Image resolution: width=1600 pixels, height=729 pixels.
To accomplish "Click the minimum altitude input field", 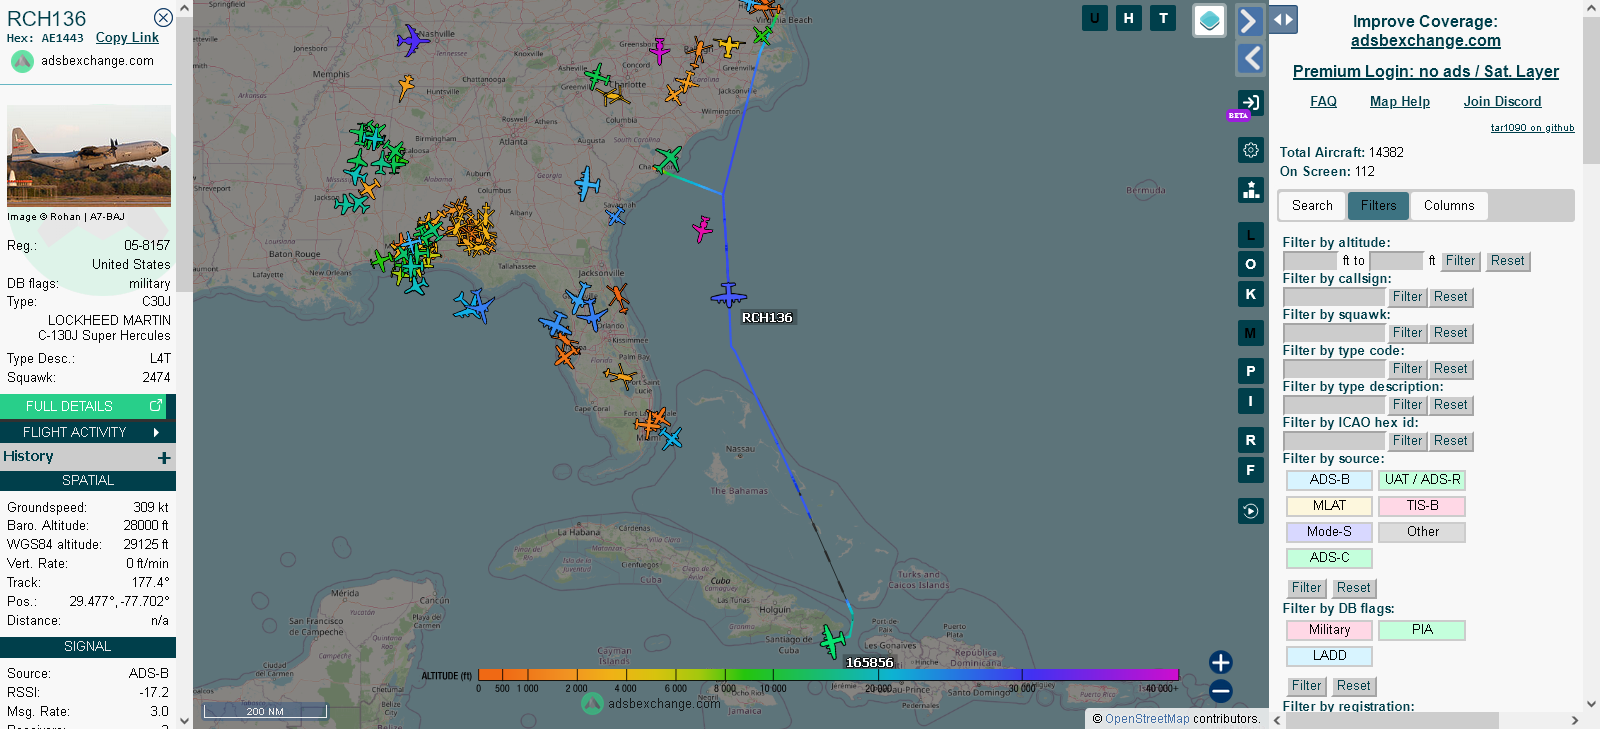I will tap(1310, 261).
